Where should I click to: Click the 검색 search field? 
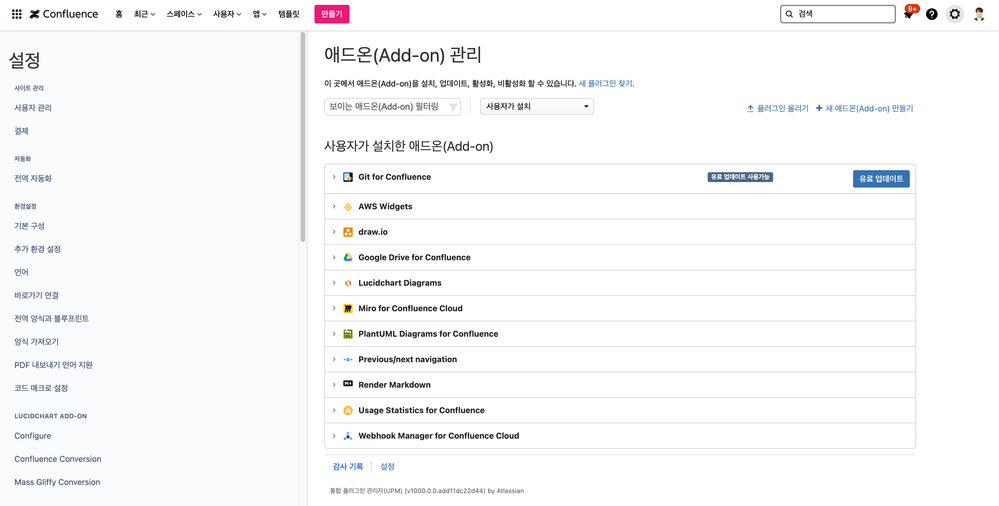837,14
